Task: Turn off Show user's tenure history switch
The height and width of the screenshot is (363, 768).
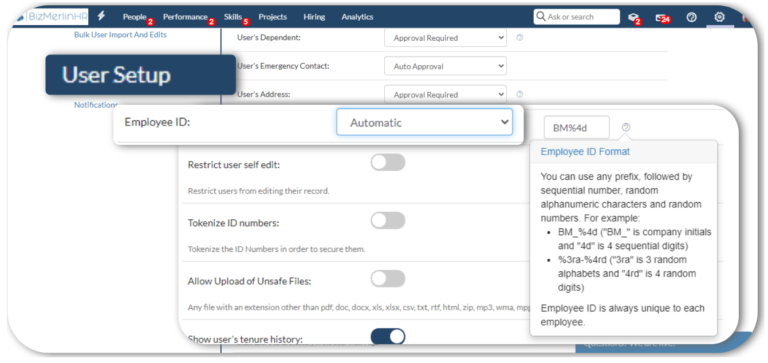Action: click(x=388, y=336)
